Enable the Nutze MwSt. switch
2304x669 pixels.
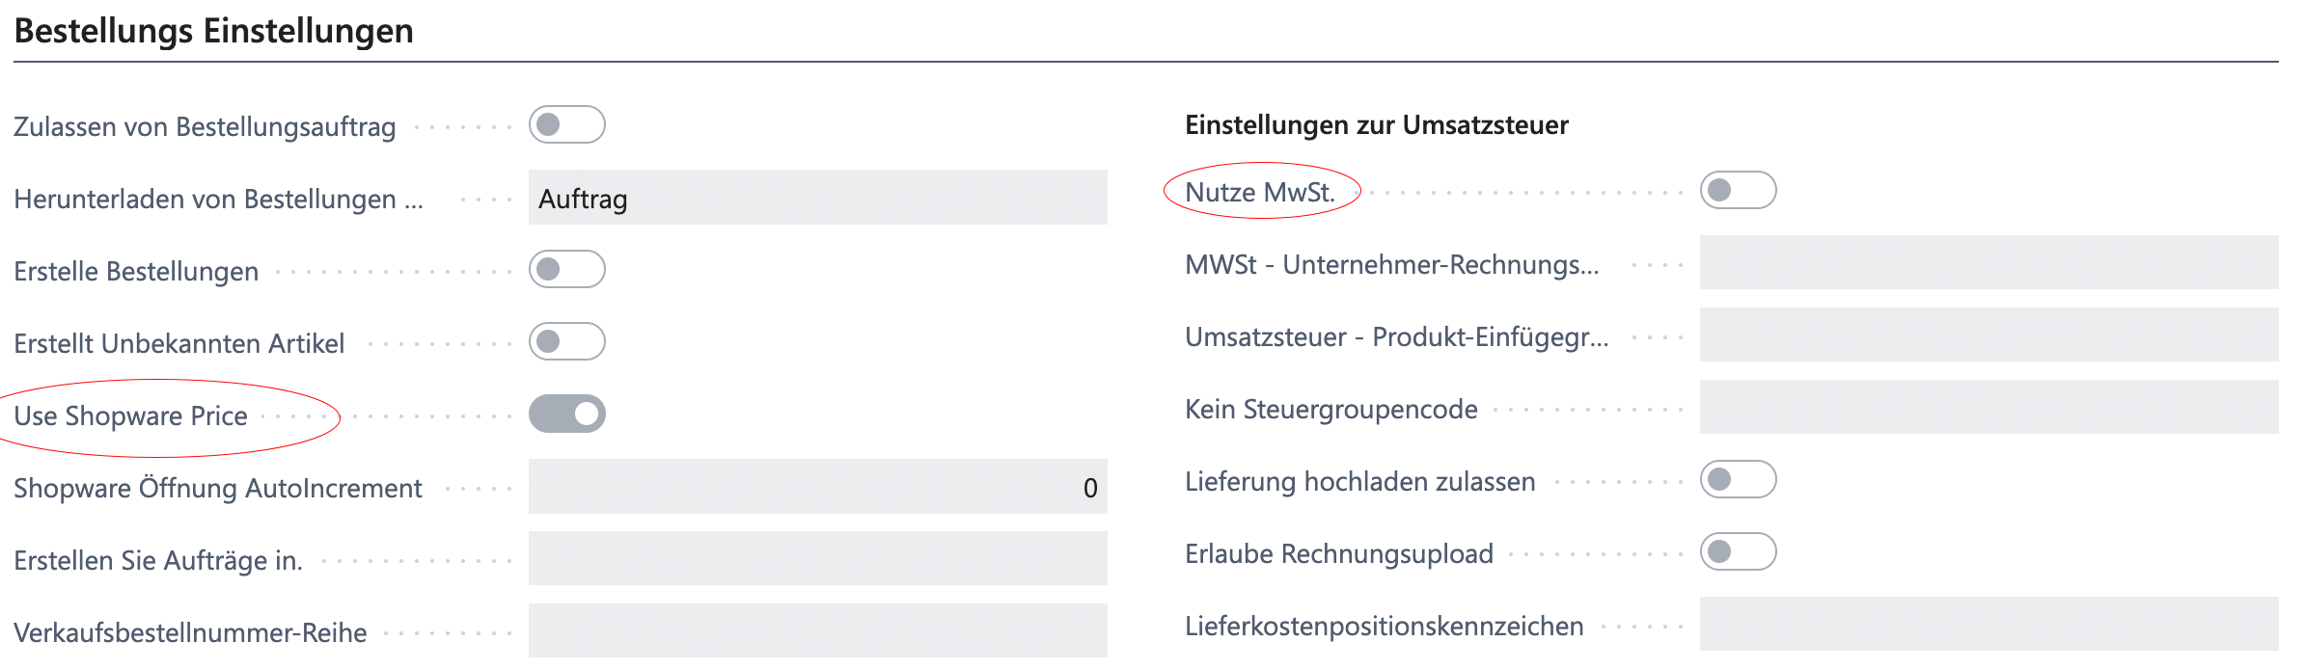[x=1738, y=191]
